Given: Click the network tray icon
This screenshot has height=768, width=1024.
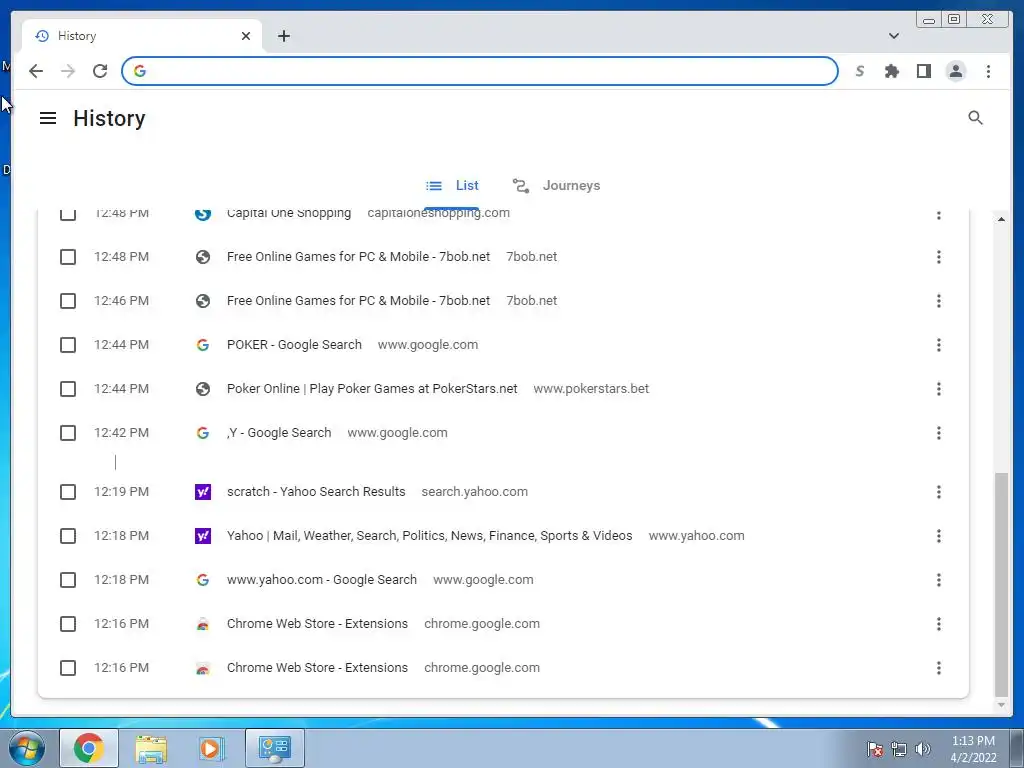Looking at the screenshot, I should (x=899, y=749).
